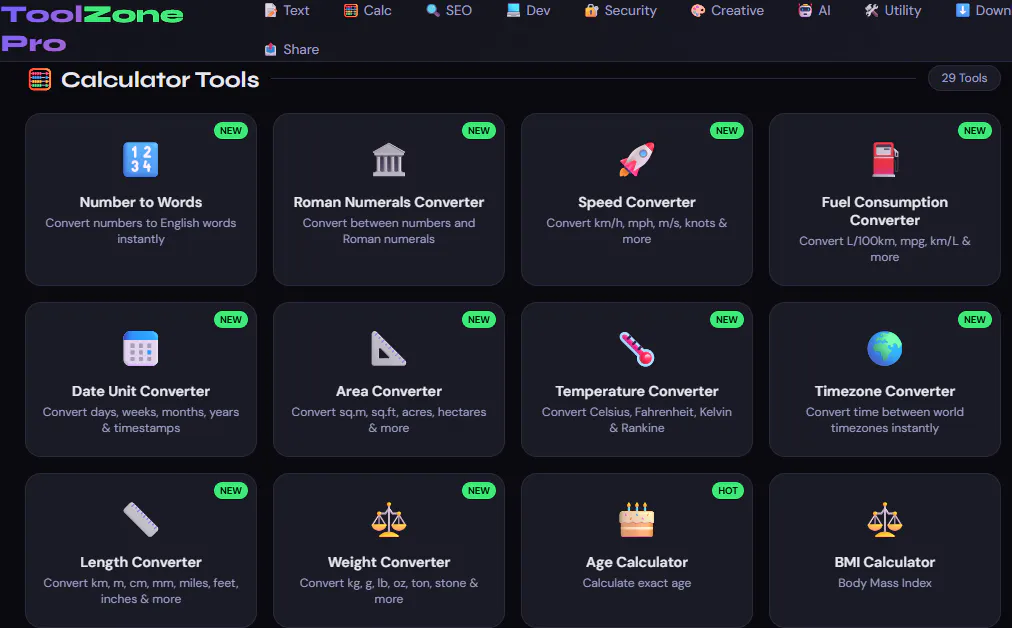Click the Temperature Converter thermometer icon
Viewport: 1012px width, 628px height.
[x=636, y=349]
